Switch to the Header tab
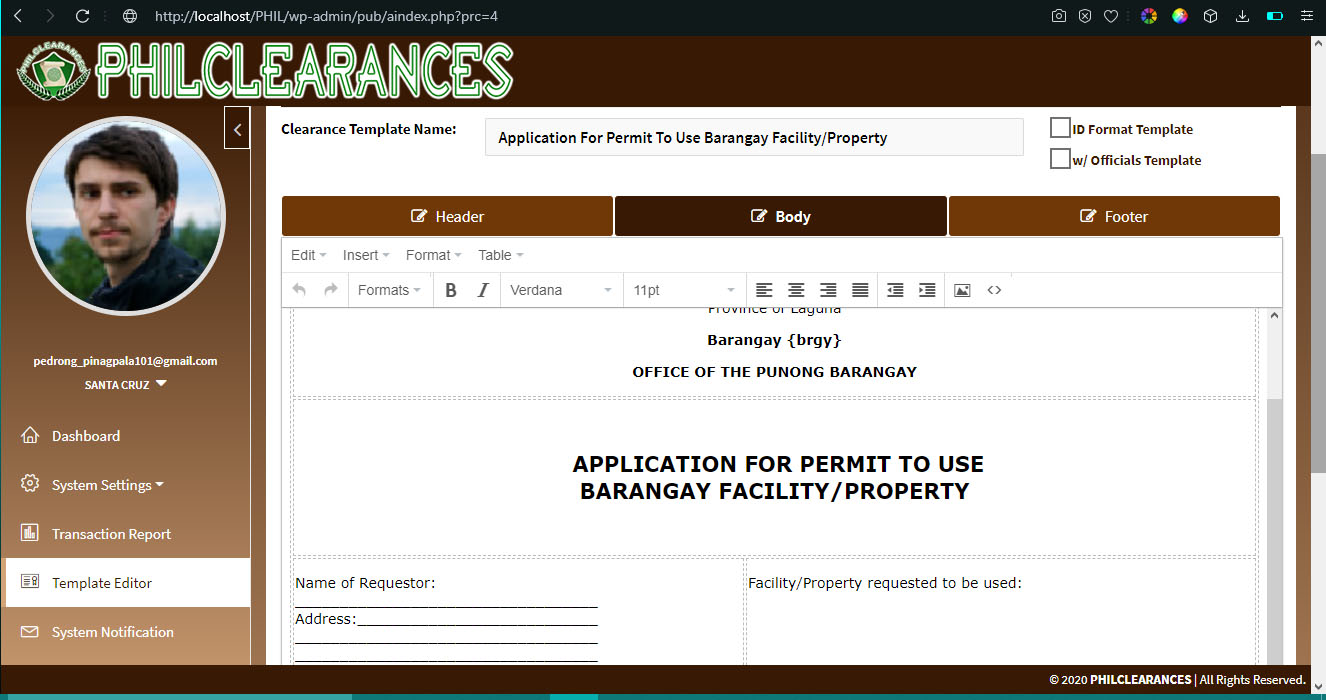1326x700 pixels. (x=447, y=216)
